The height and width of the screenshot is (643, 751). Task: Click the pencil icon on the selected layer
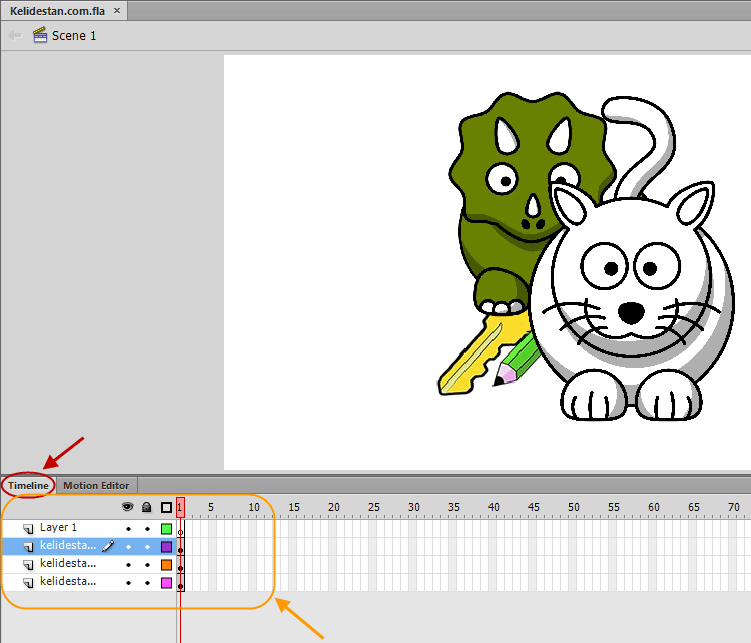[108, 546]
